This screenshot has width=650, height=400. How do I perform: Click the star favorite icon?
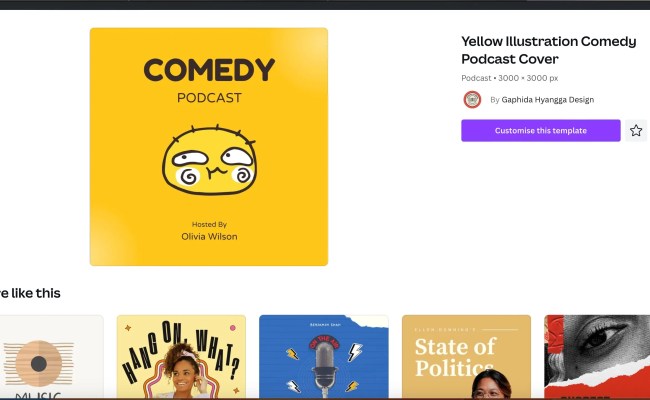[x=636, y=131]
